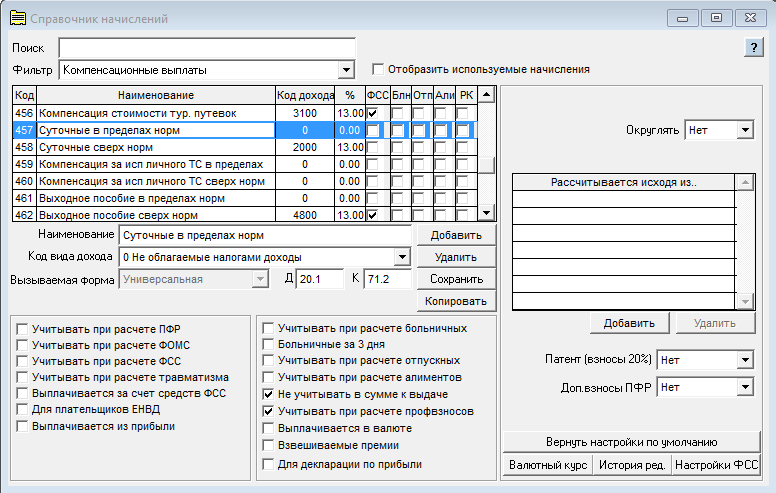Open История ред. button
776x493 pixels.
(x=632, y=465)
